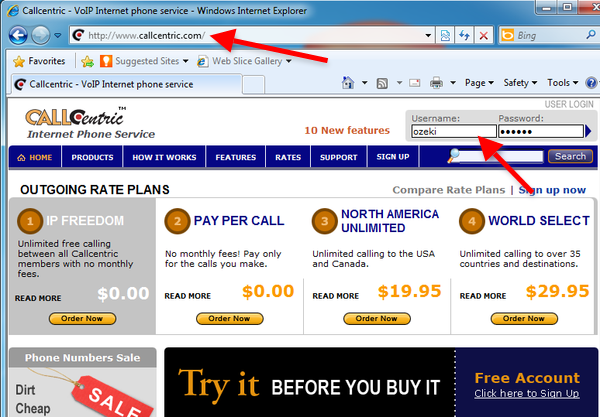Click the Refresh page icon

click(465, 35)
